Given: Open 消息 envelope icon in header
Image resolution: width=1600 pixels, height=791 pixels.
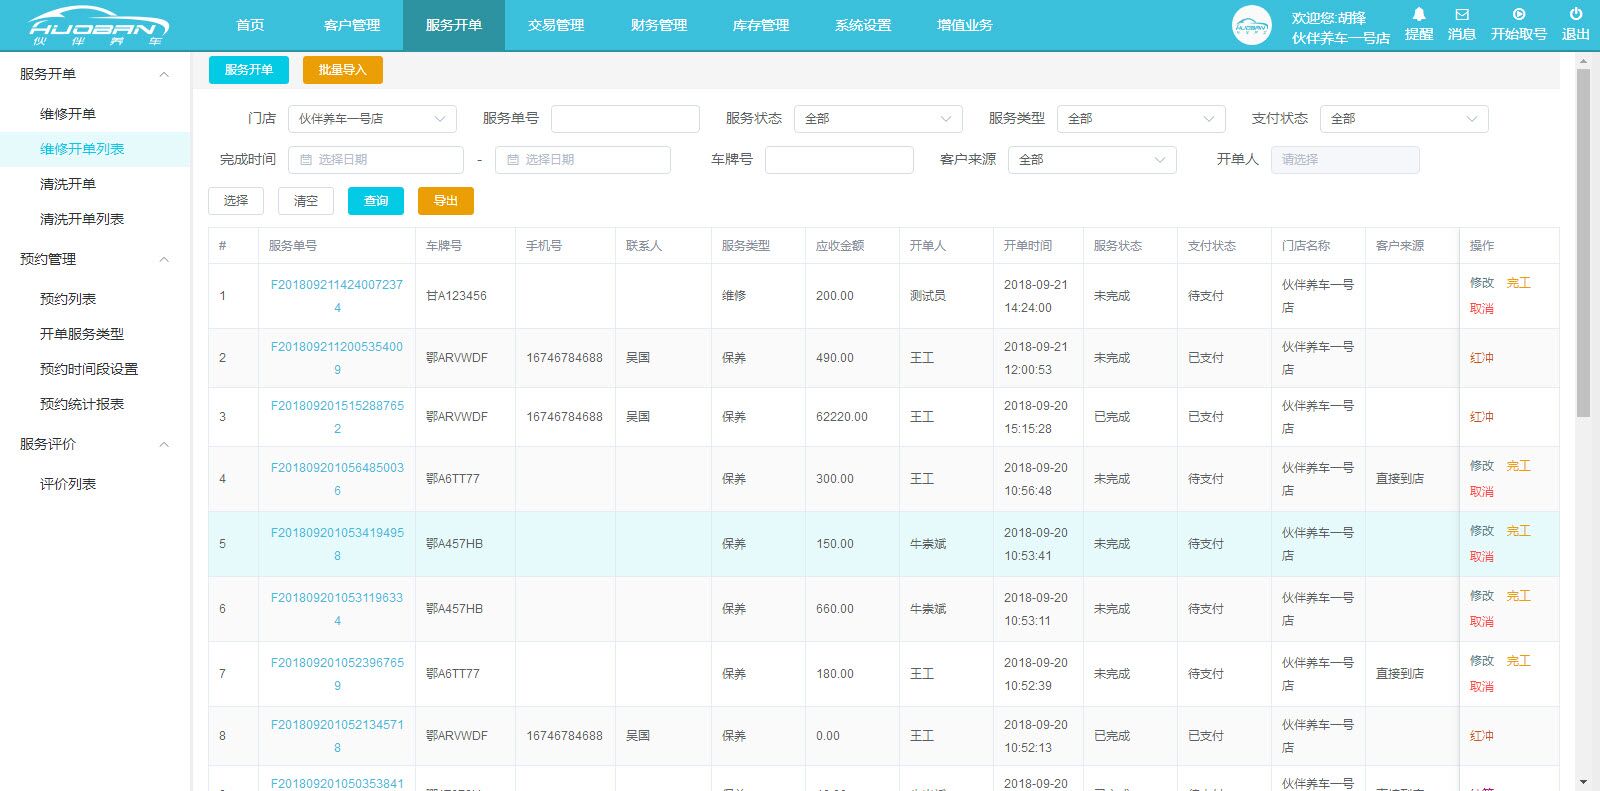Looking at the screenshot, I should coord(1461,15).
